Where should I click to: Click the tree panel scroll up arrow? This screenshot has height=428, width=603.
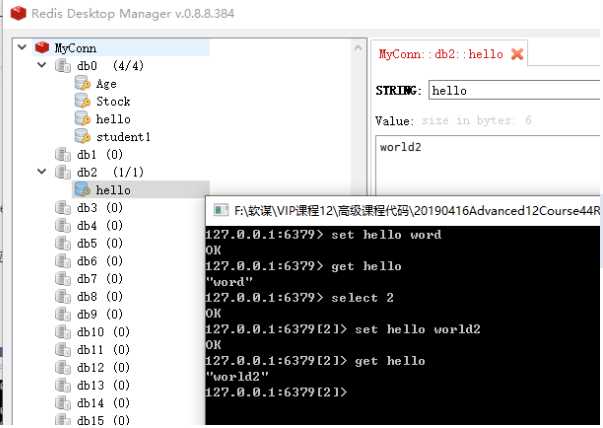pos(358,48)
